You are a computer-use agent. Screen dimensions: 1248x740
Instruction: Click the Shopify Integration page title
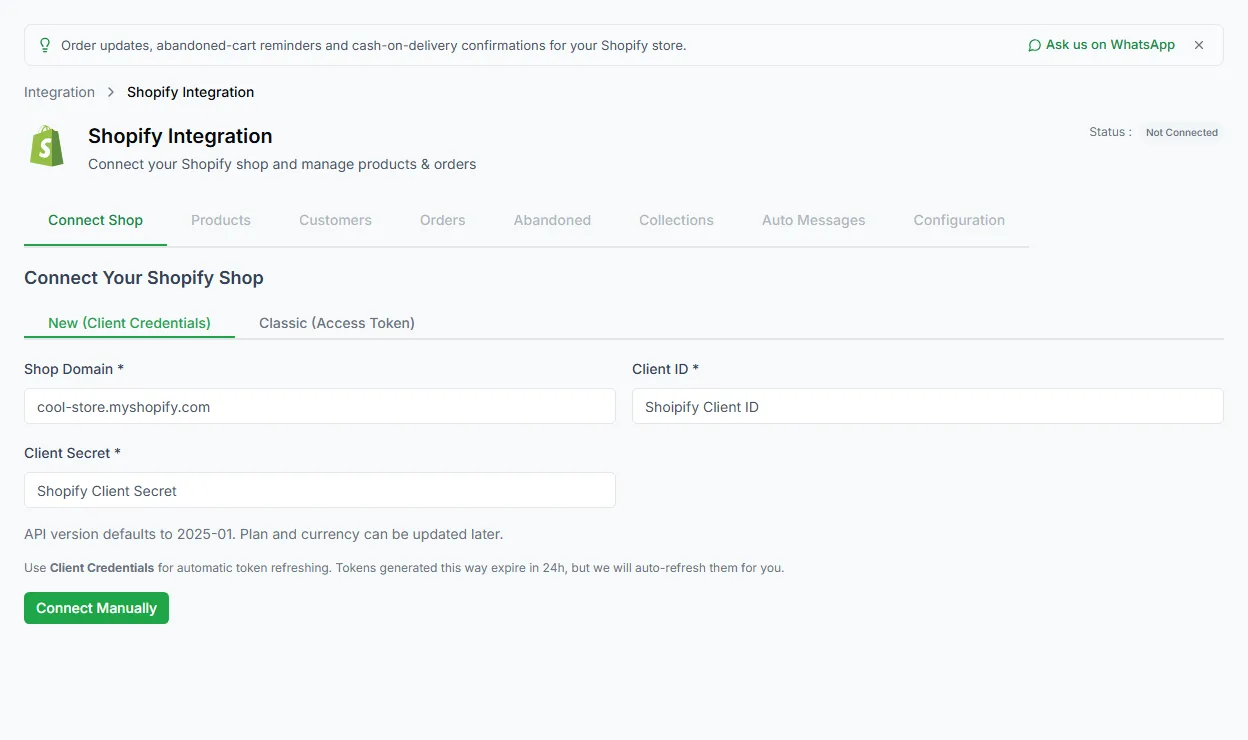(x=180, y=136)
